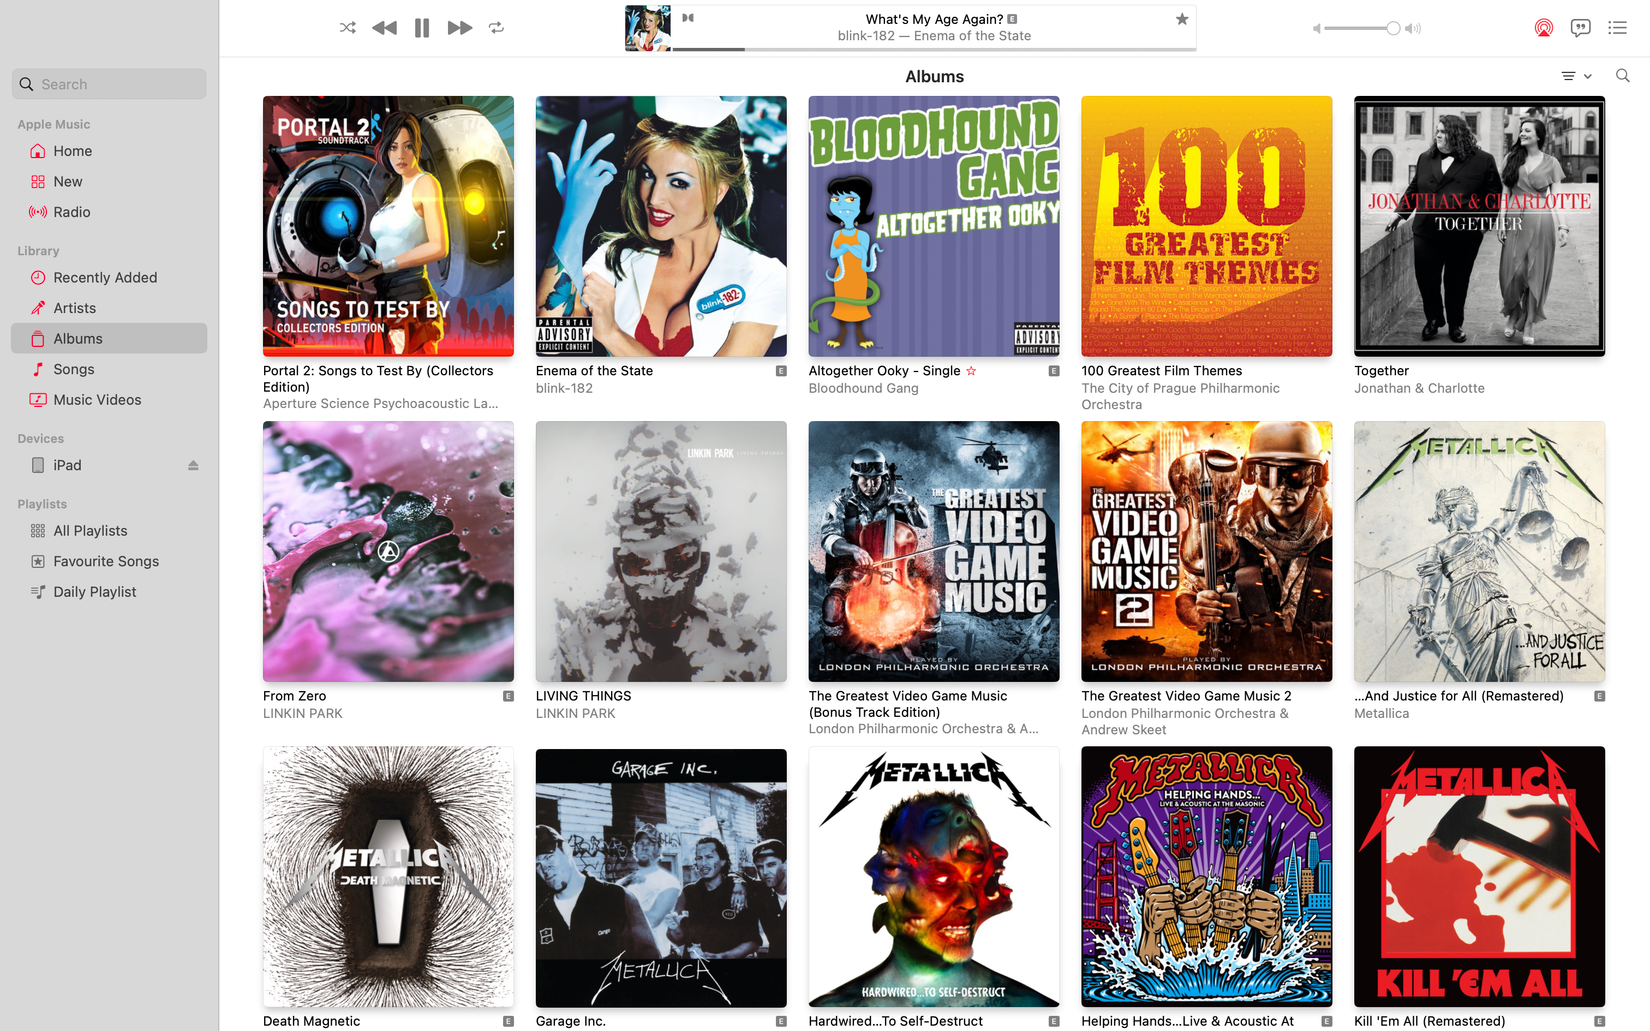
Task: Favourite the playing song with star
Action: (x=1182, y=19)
